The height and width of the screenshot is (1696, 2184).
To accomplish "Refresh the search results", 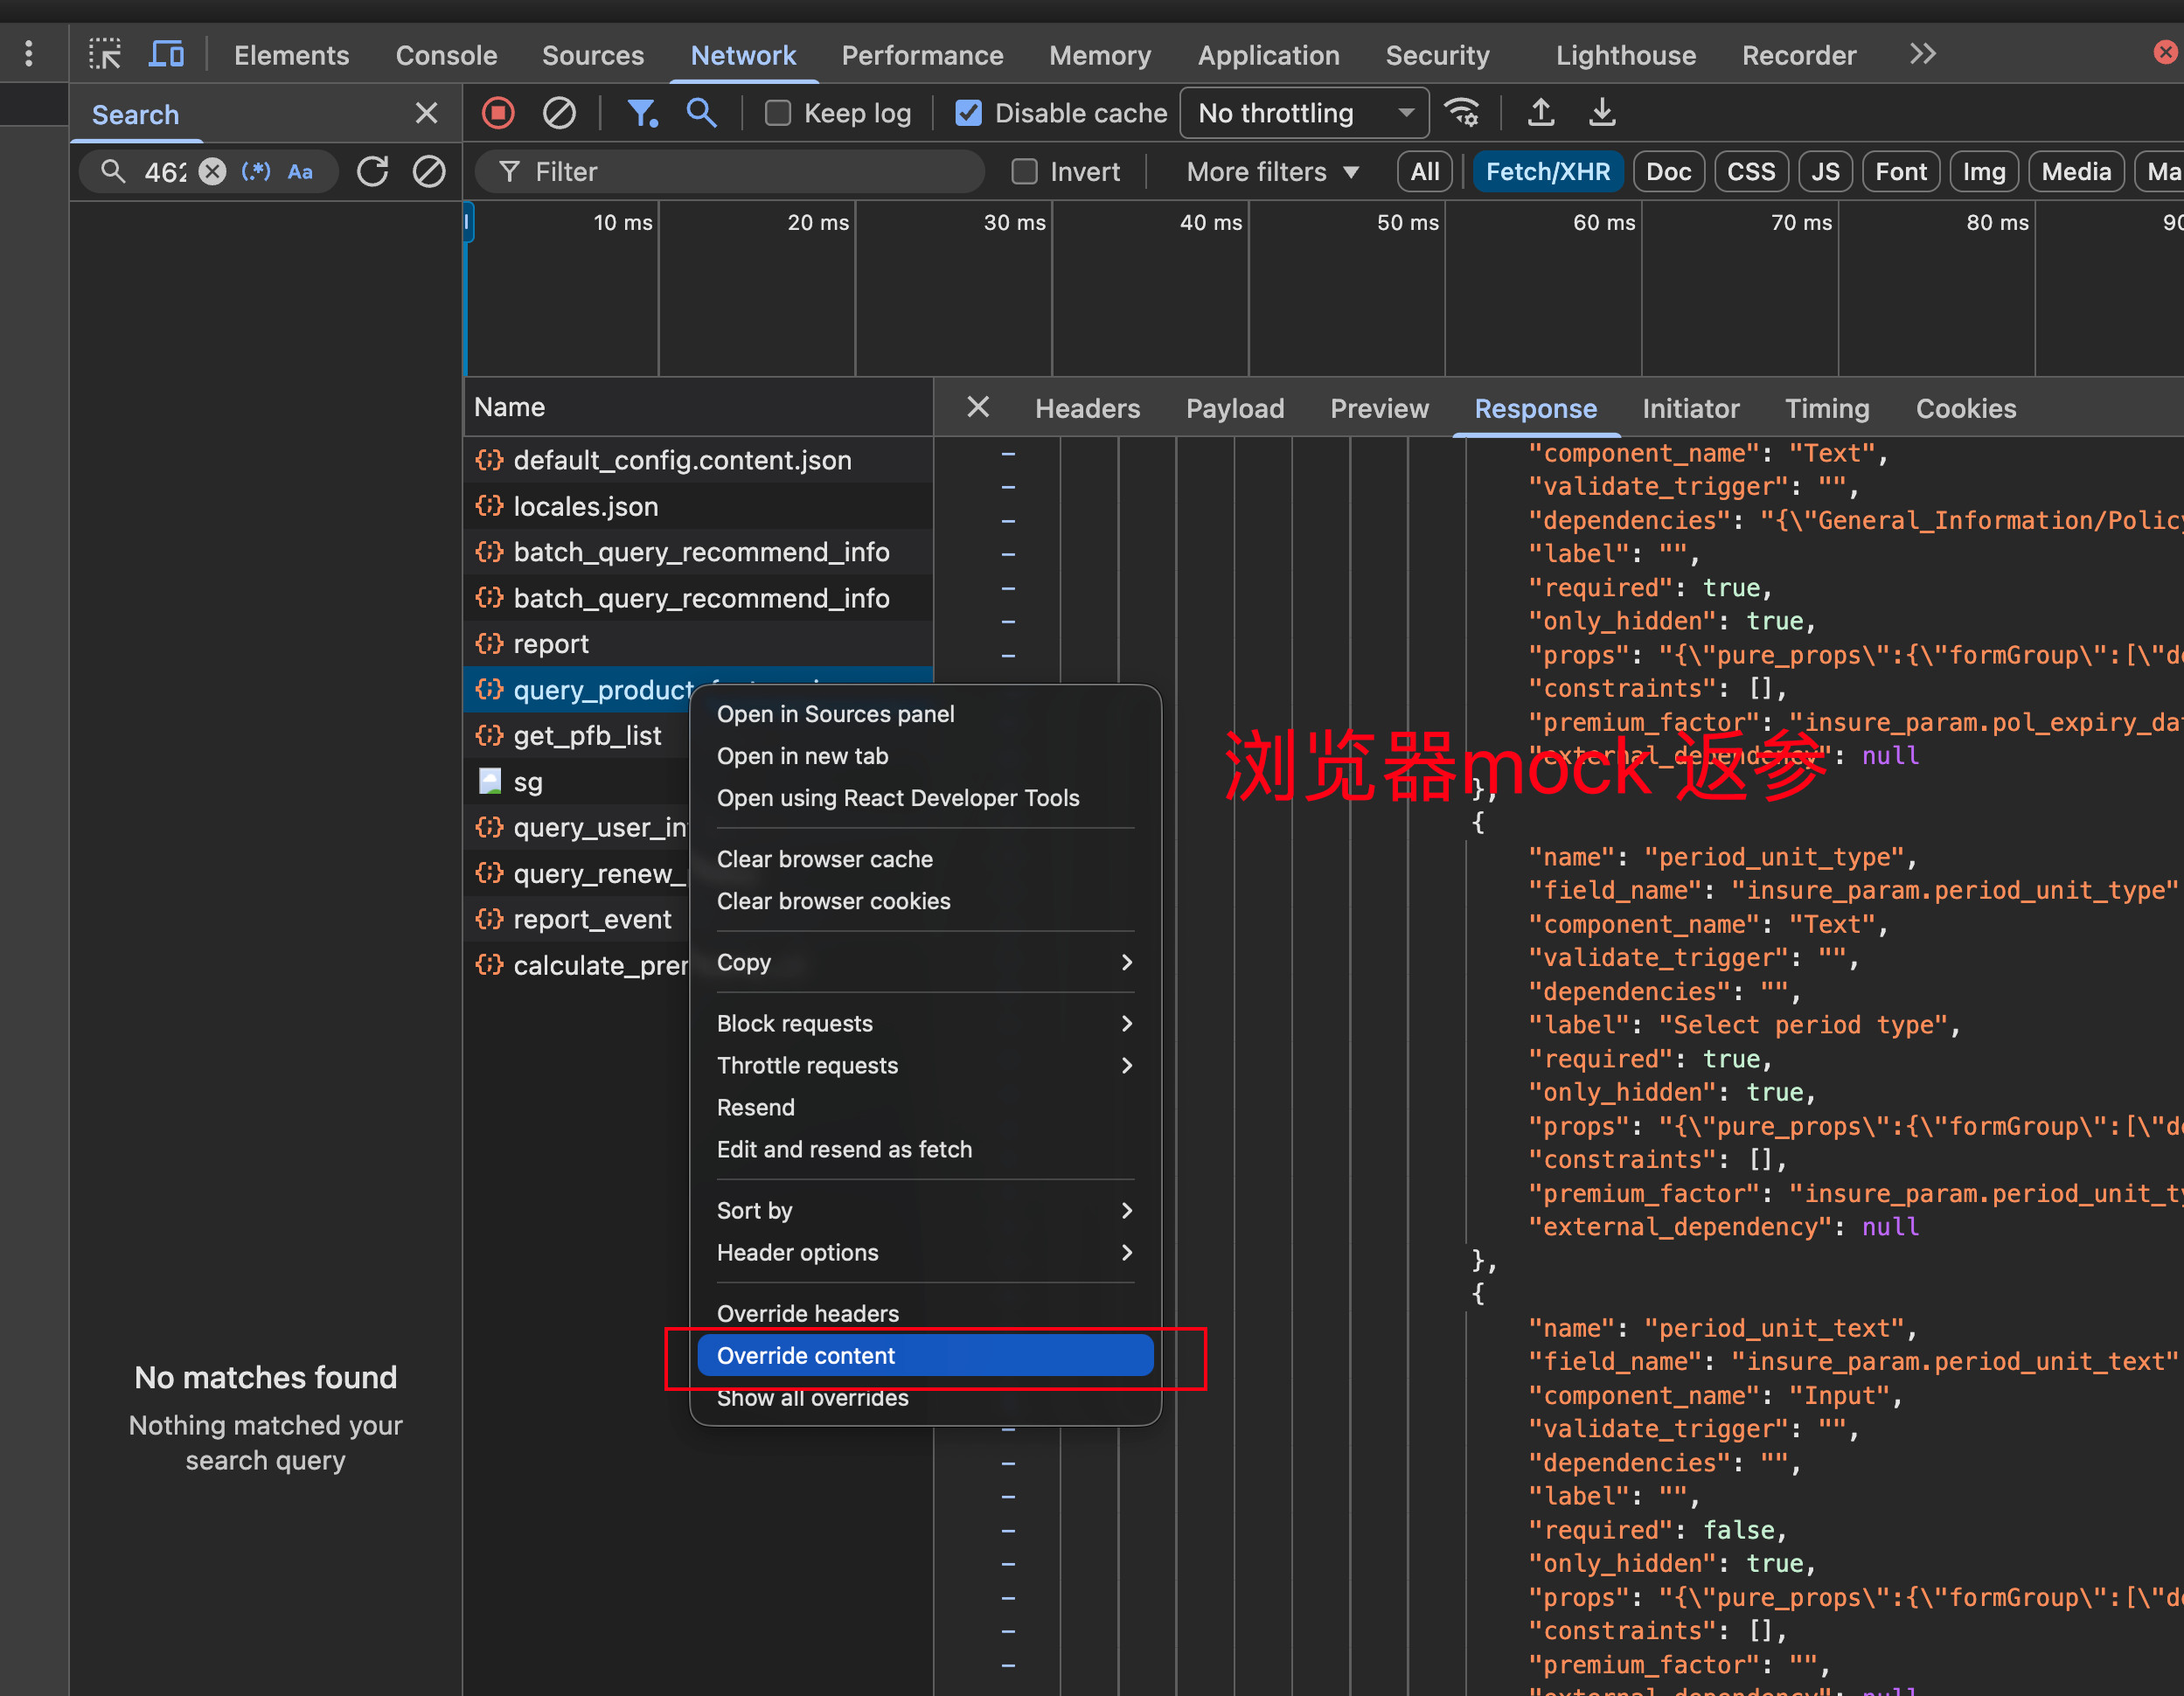I will [373, 172].
